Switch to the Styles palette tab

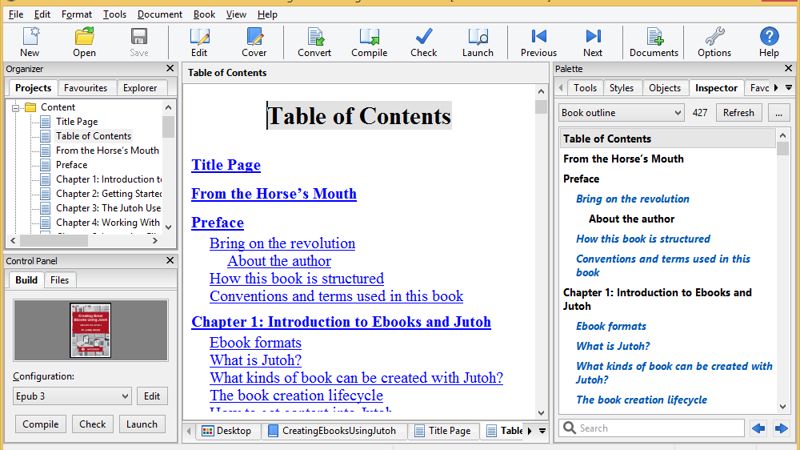coord(621,88)
